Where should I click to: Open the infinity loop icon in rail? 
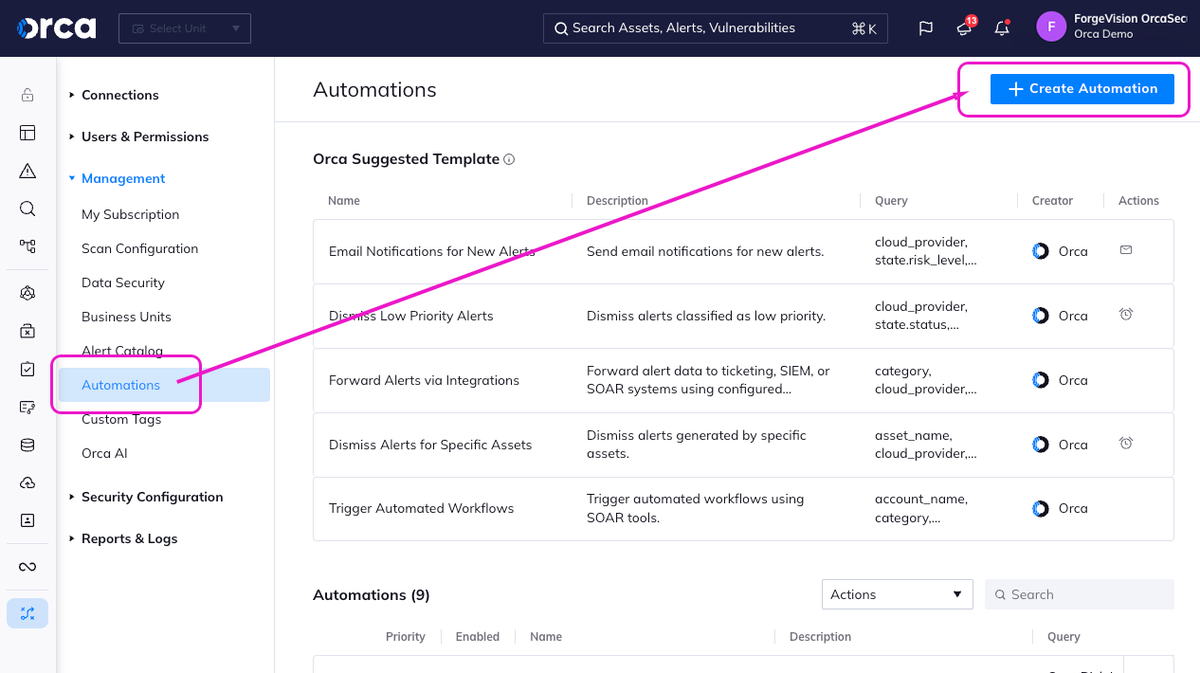pyautogui.click(x=27, y=567)
